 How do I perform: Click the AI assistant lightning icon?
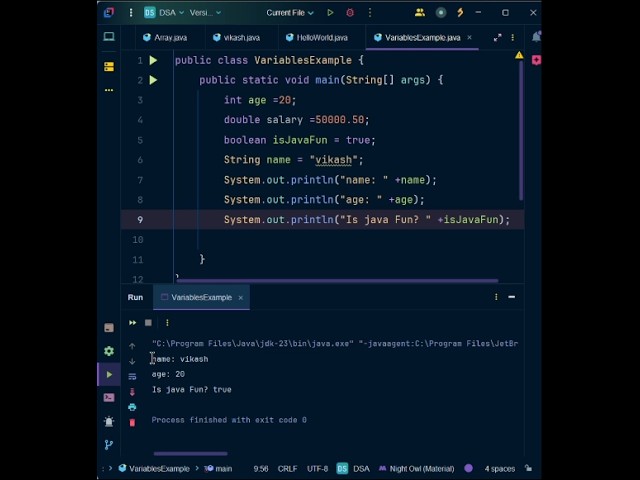click(x=460, y=13)
